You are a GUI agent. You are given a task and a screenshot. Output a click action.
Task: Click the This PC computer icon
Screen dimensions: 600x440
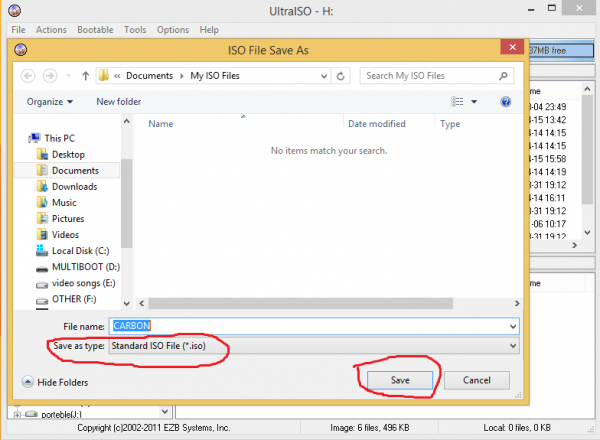pyautogui.click(x=34, y=138)
